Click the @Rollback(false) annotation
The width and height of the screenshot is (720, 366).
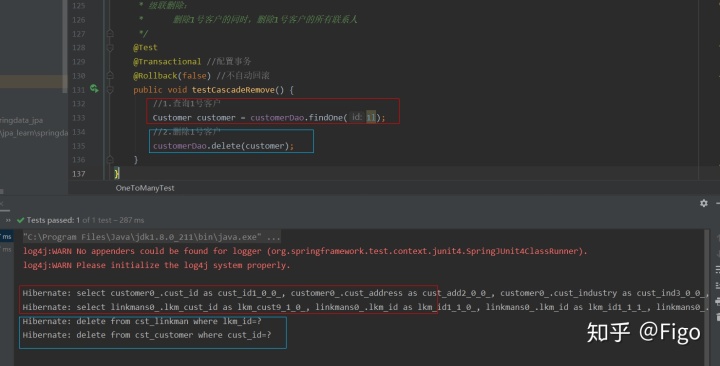(172, 75)
